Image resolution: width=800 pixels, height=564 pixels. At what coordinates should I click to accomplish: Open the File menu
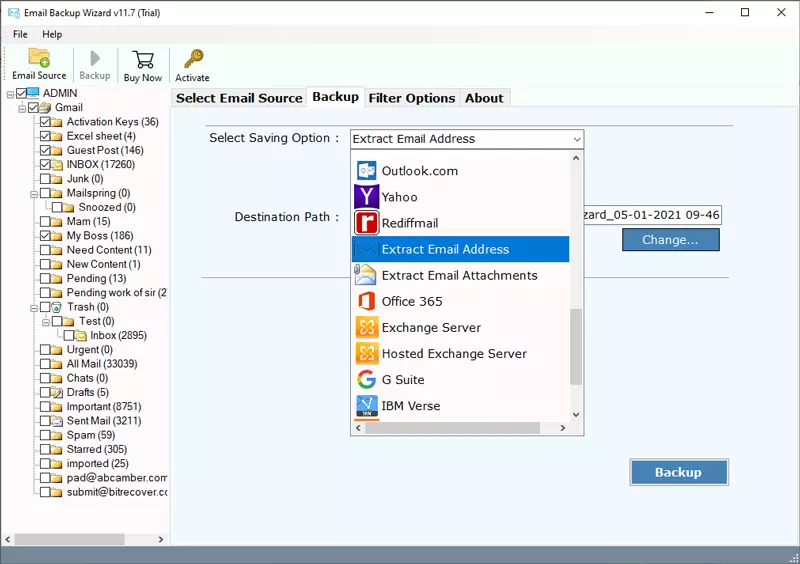20,34
